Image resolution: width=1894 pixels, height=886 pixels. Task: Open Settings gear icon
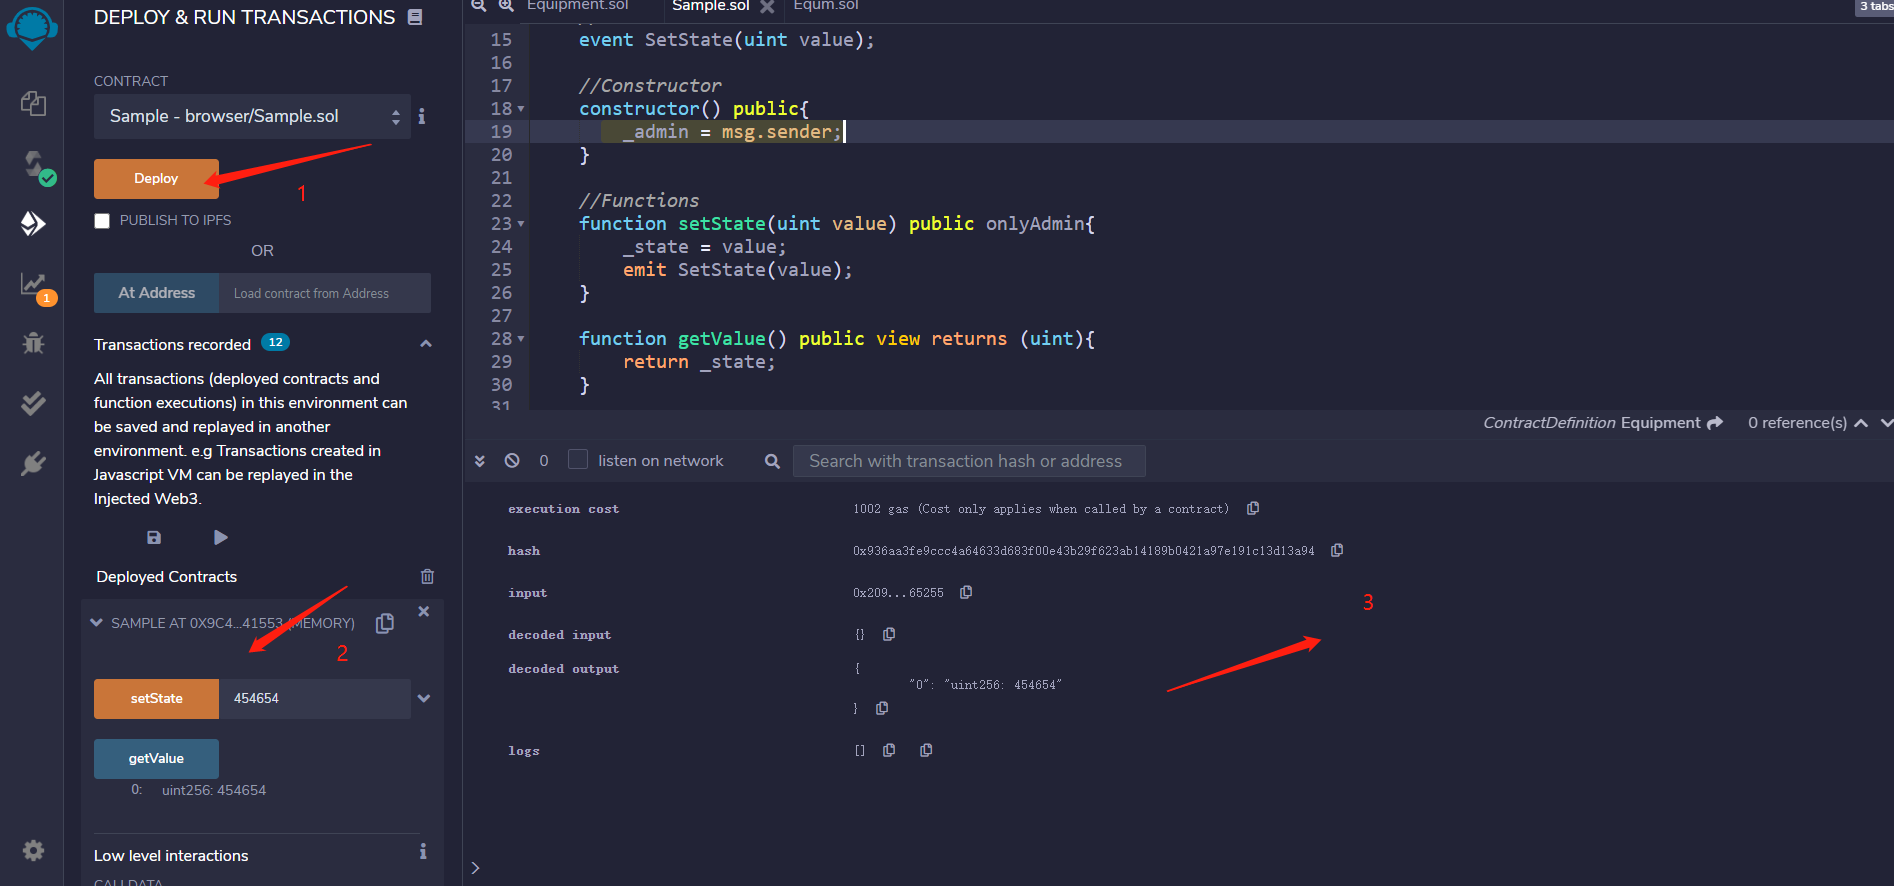(33, 850)
